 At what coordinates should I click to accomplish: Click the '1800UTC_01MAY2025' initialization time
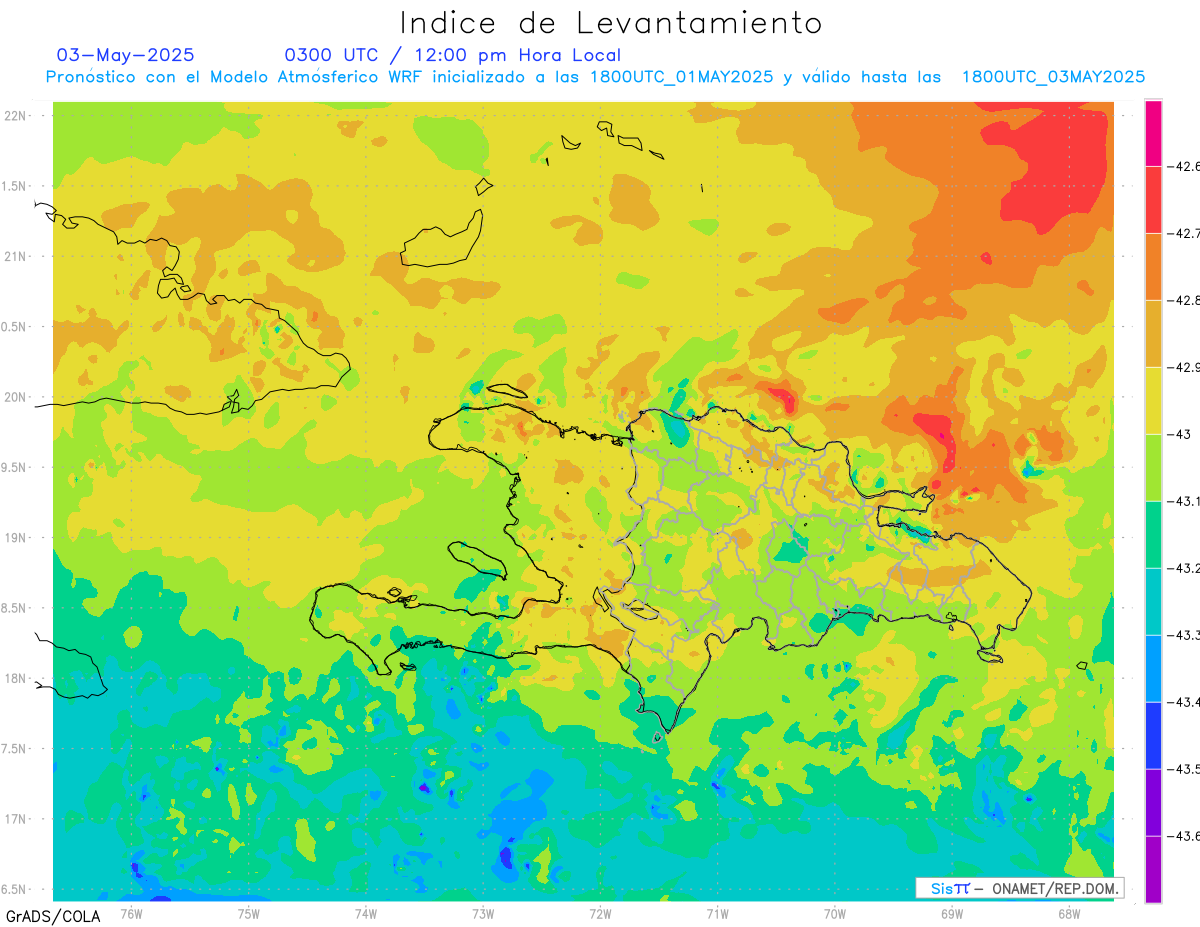(682, 77)
